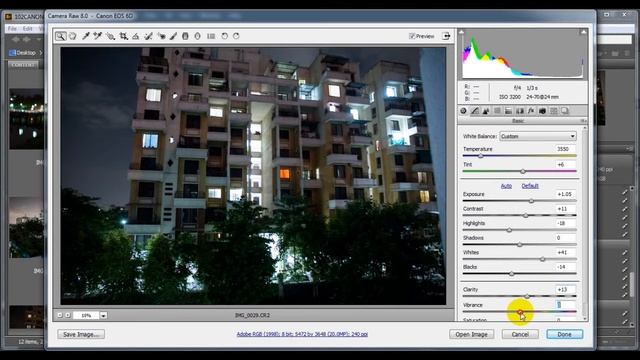Click the Clarity slider handle
The height and width of the screenshot is (360, 640).
[527, 296]
